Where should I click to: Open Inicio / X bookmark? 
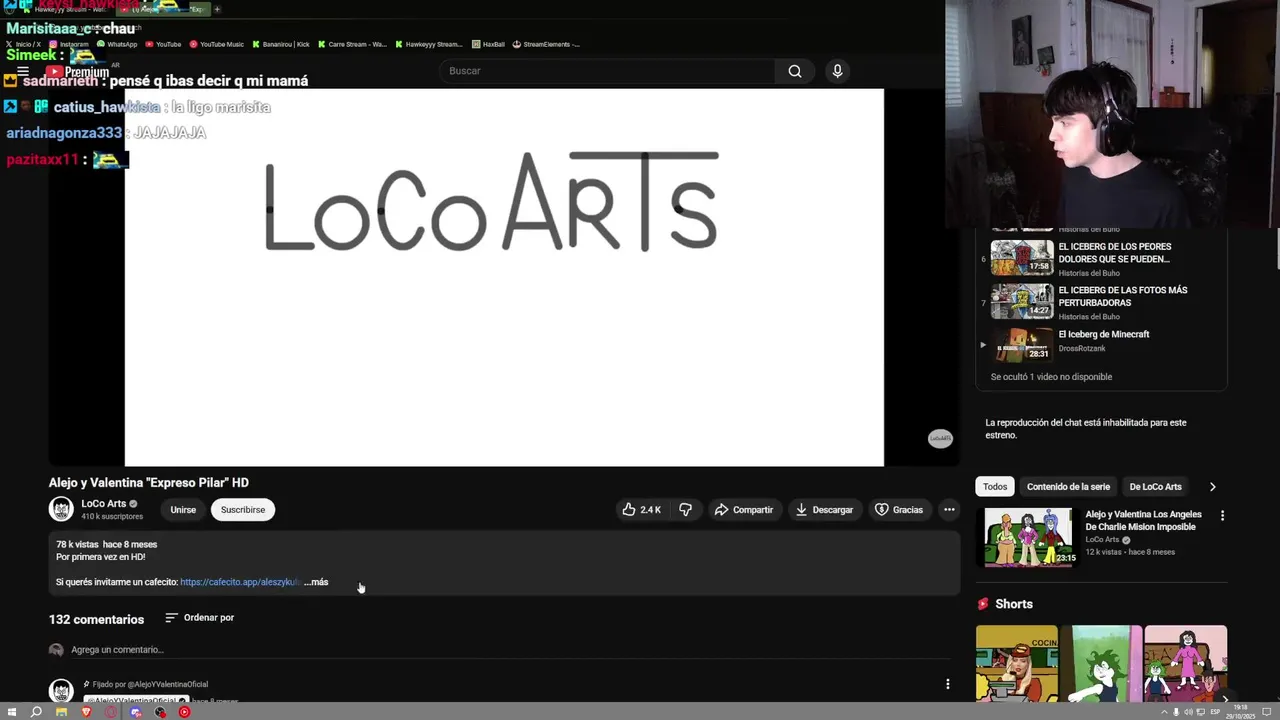click(24, 44)
